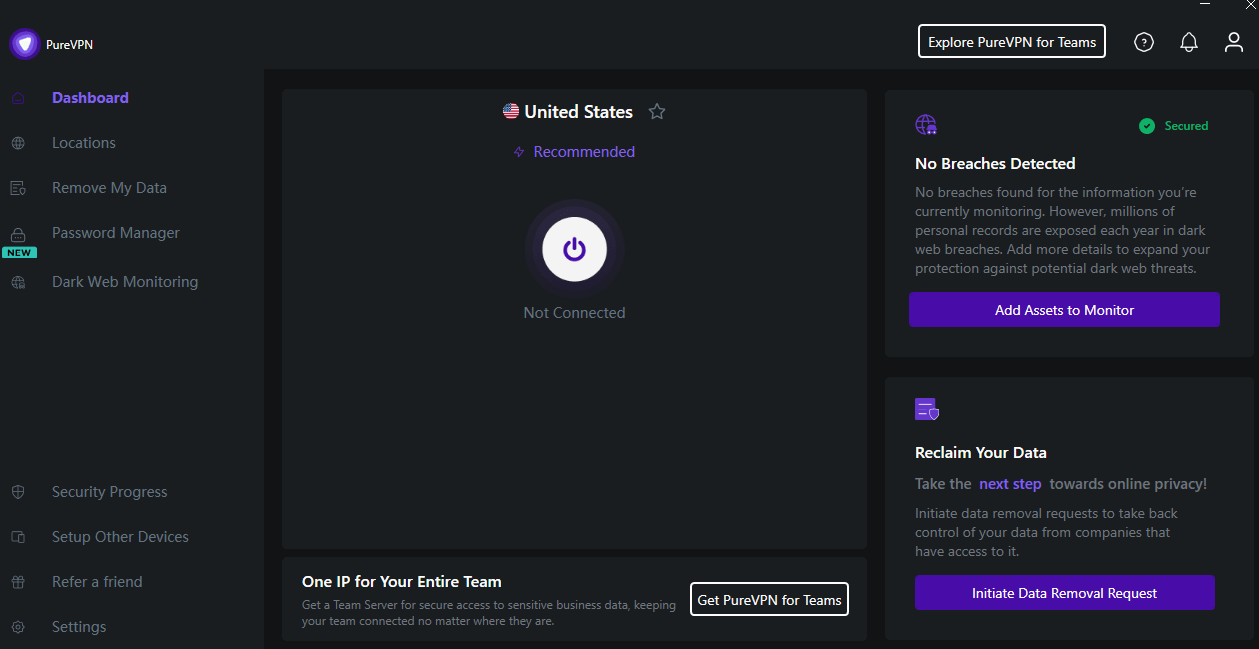Click the Security Progress shield icon
1259x649 pixels.
coord(18,492)
